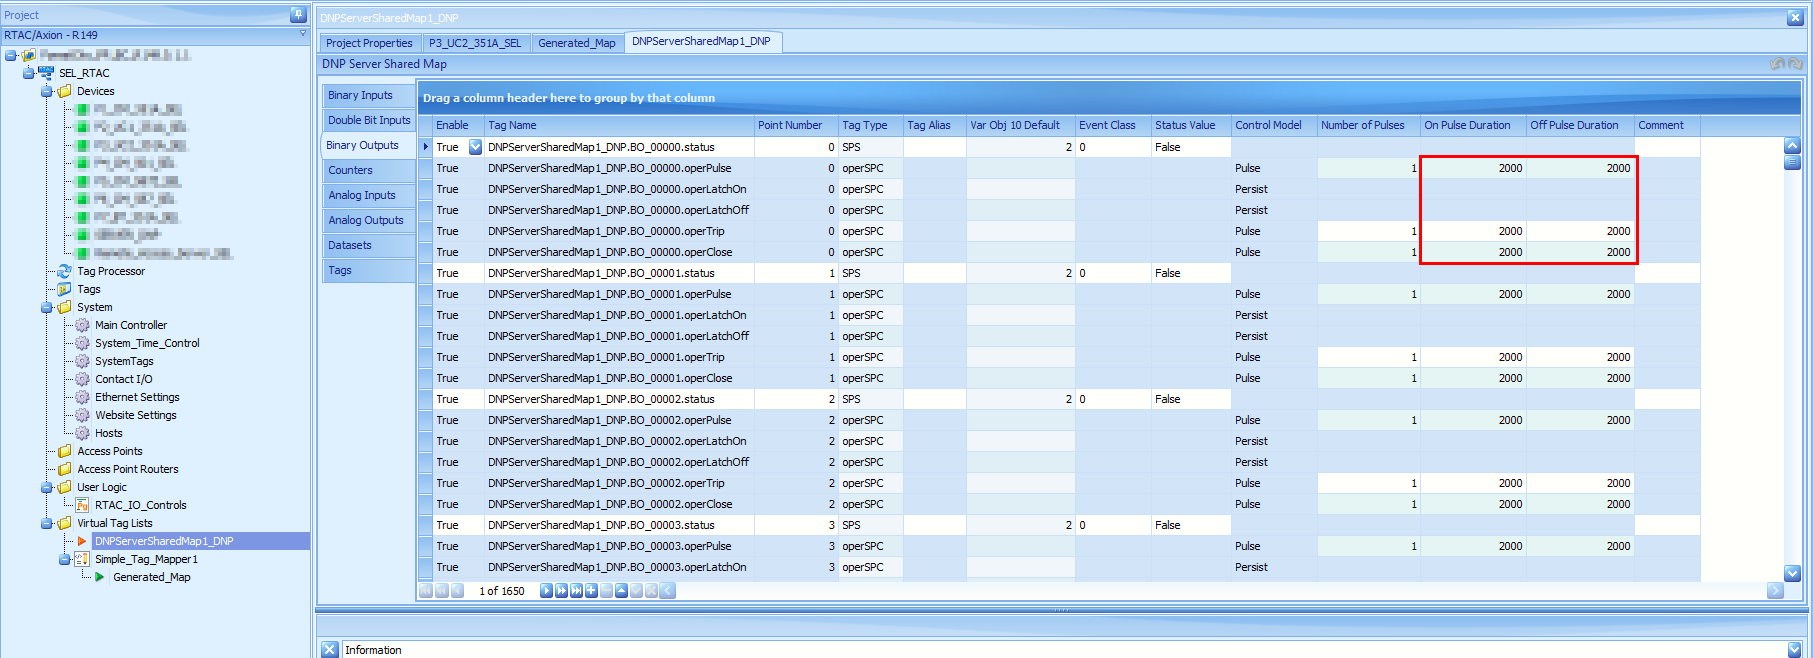Click the Tag Processor icon in project tree
Image resolution: width=1813 pixels, height=658 pixels.
coord(65,271)
